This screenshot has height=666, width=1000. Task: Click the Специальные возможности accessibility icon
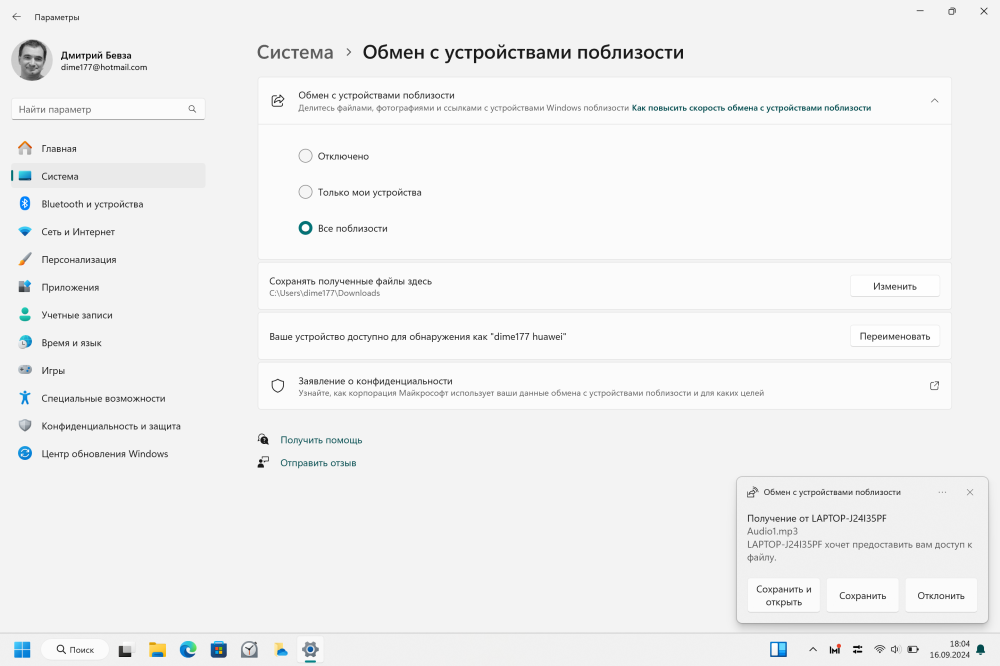tap(25, 398)
